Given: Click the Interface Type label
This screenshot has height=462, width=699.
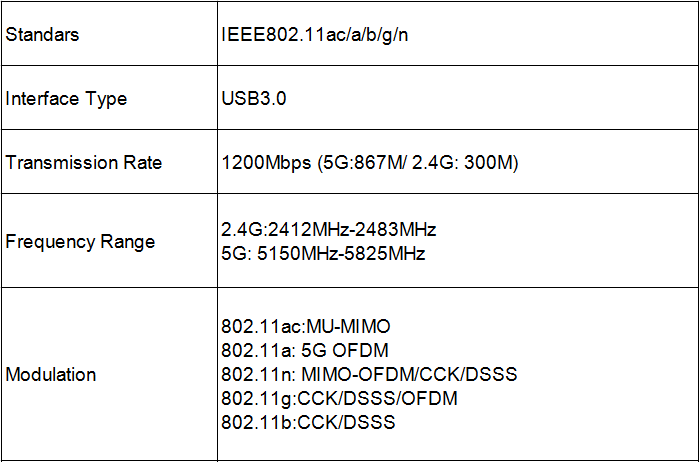Looking at the screenshot, I should 66,99.
